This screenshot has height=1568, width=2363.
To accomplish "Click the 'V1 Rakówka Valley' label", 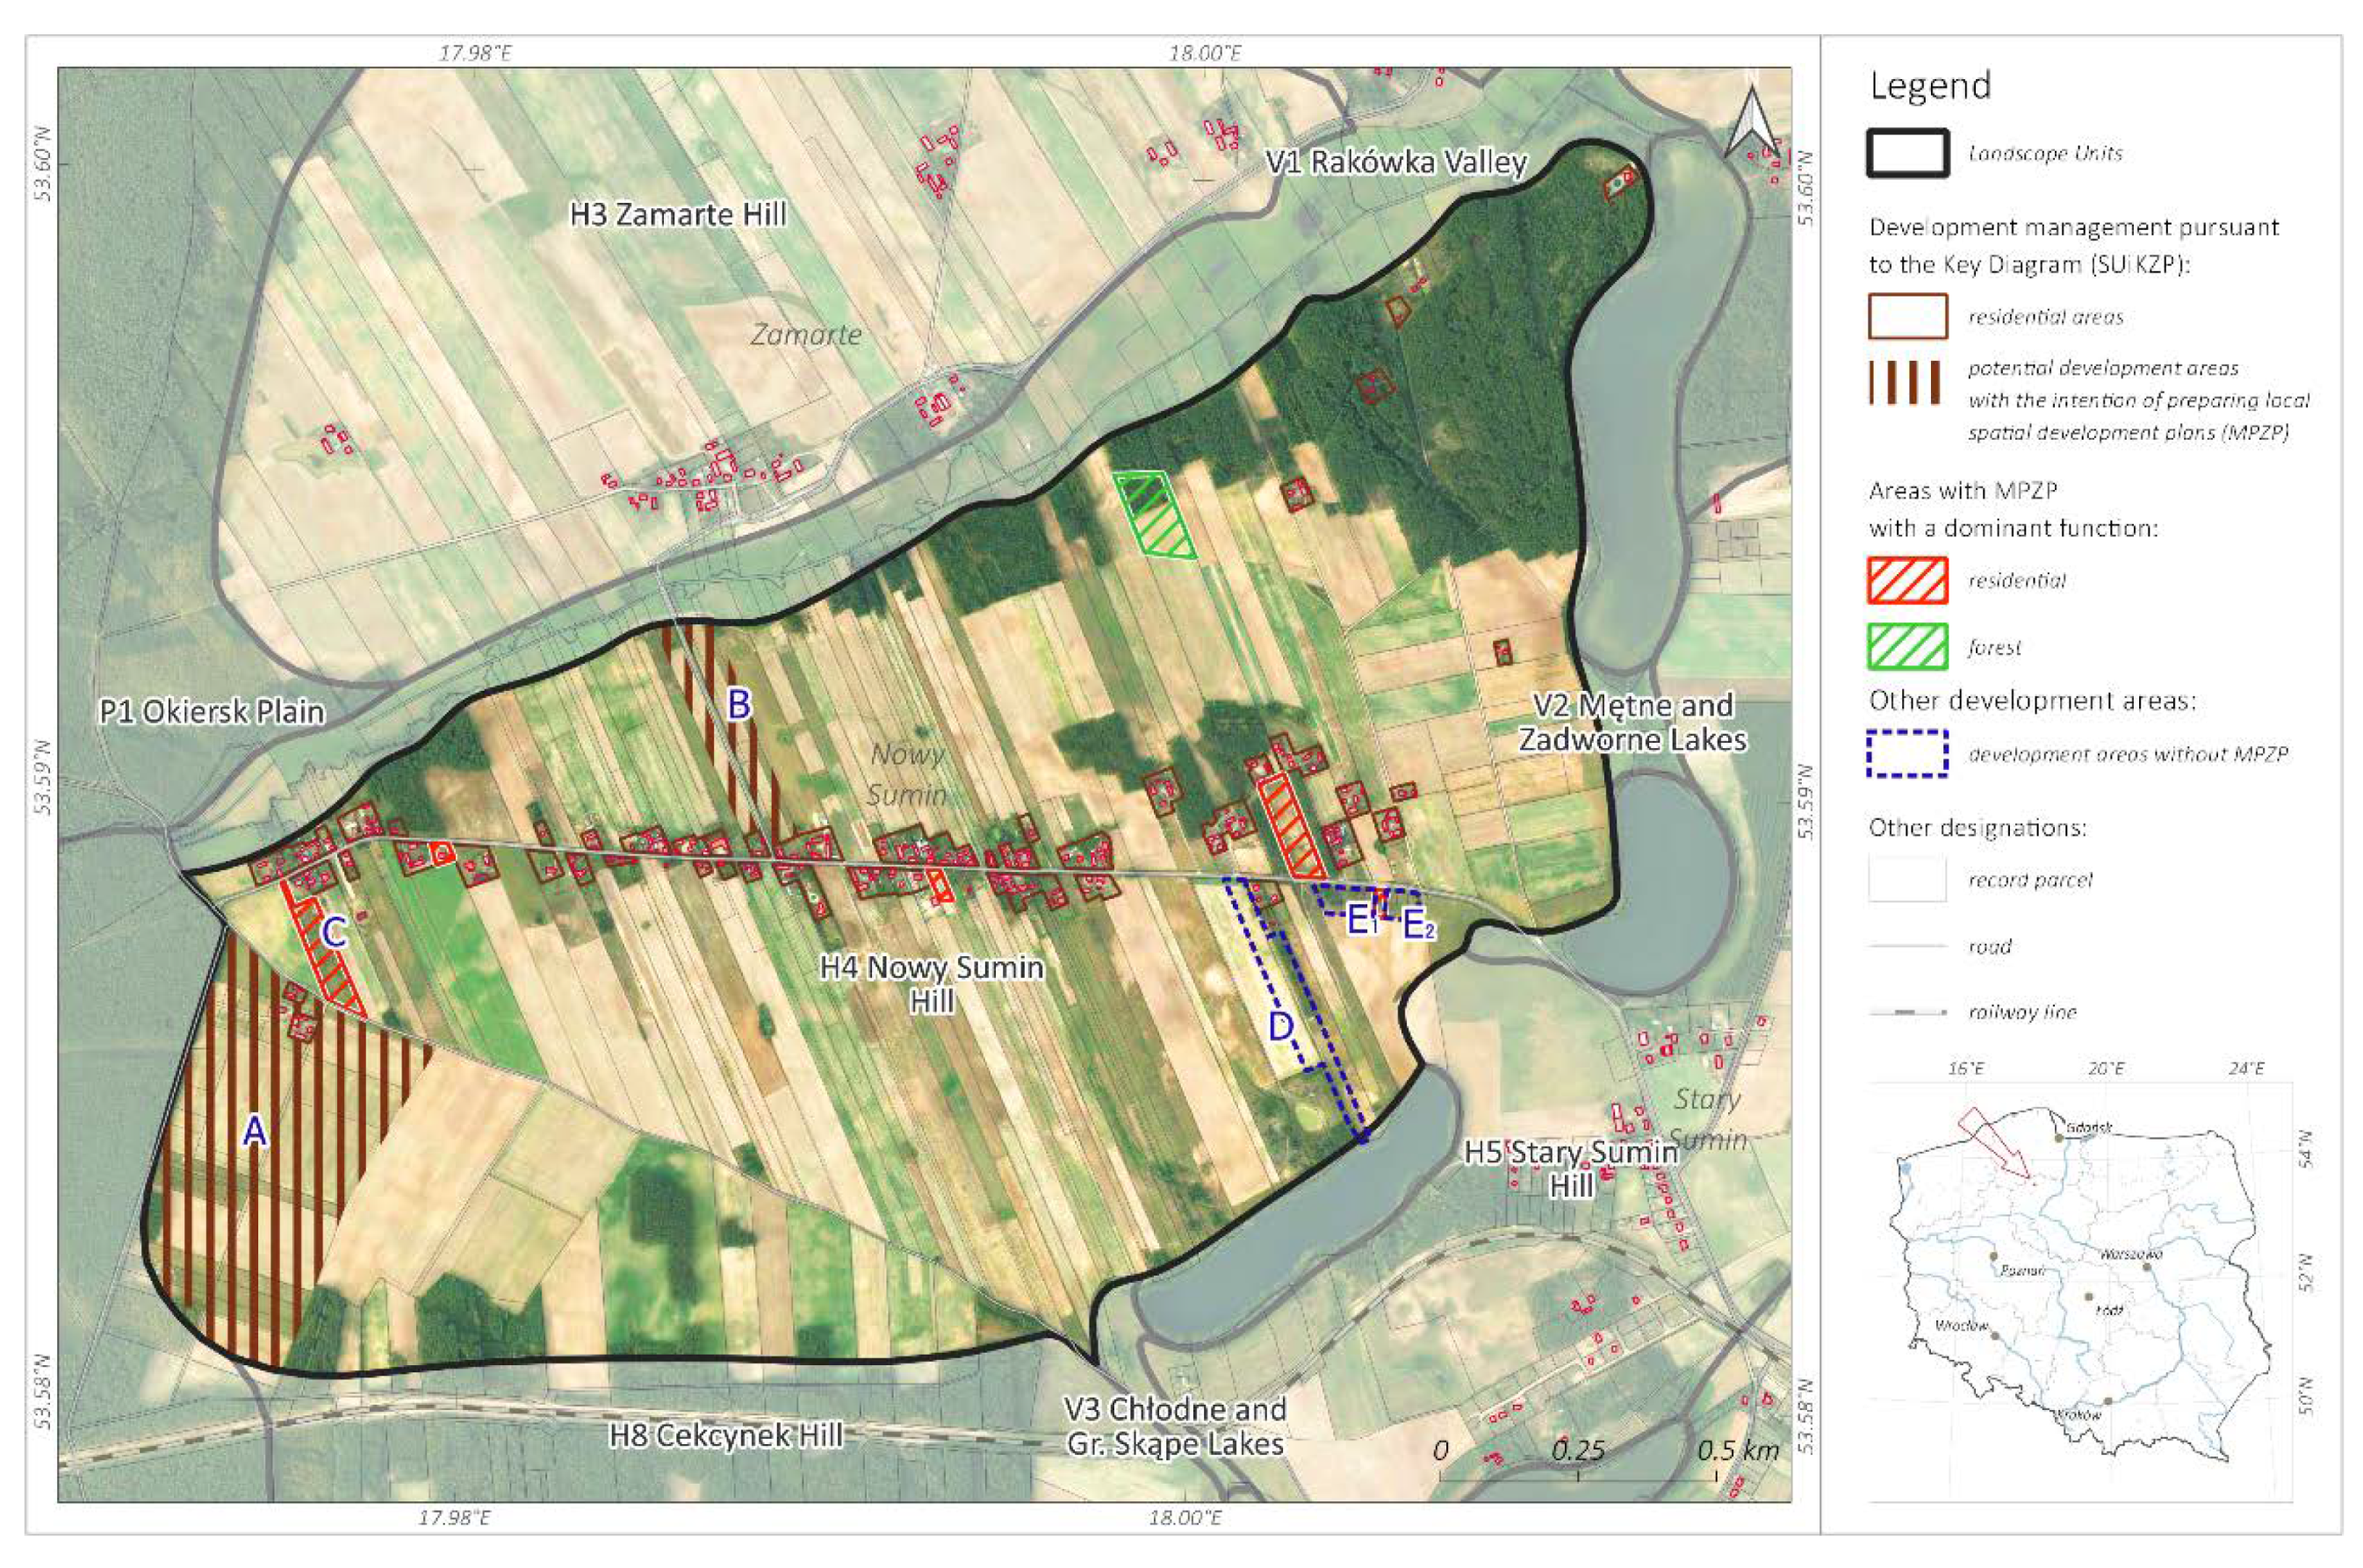I will click(x=1396, y=162).
